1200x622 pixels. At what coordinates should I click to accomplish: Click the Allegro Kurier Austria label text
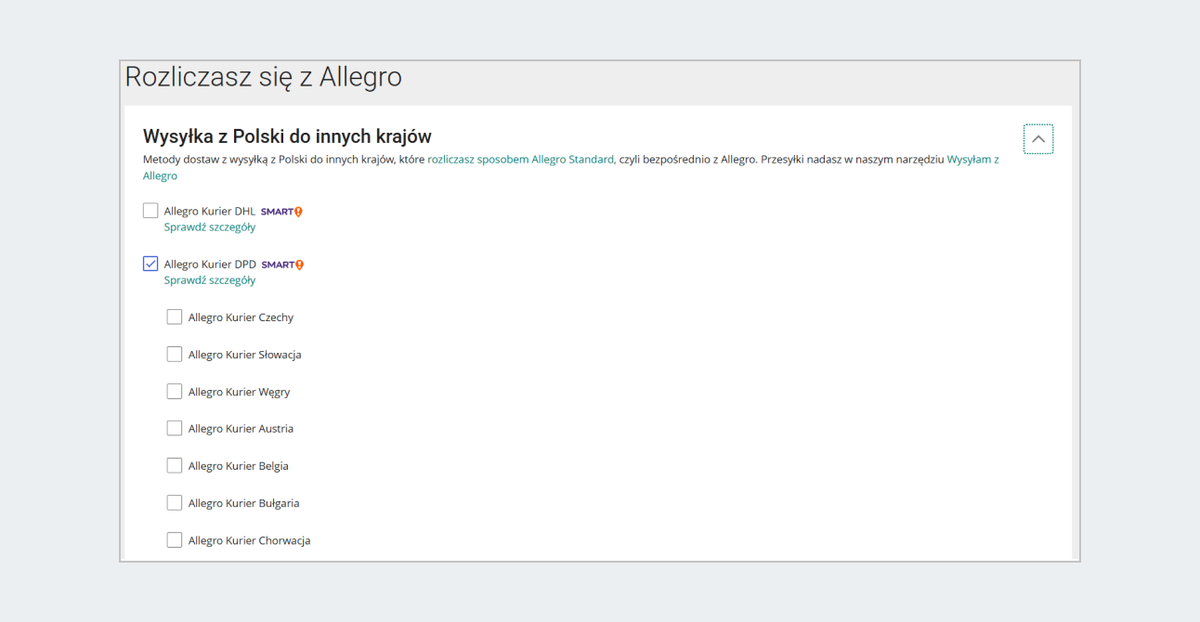tap(241, 429)
